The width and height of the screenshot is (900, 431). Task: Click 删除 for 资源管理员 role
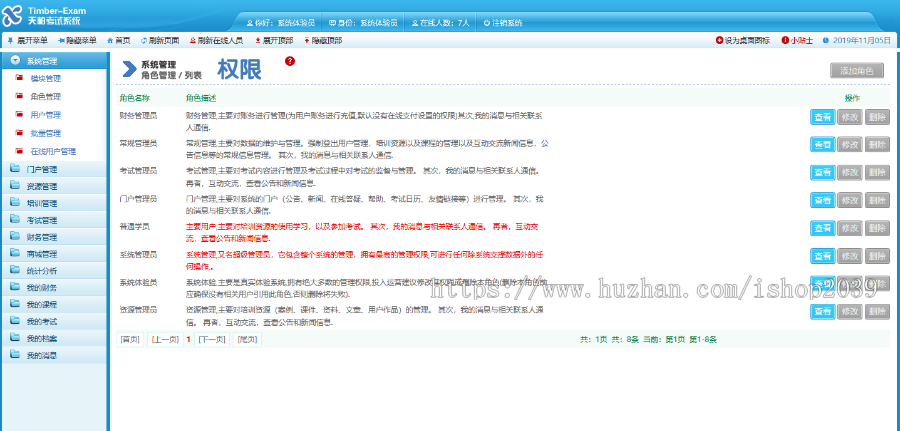pos(877,311)
